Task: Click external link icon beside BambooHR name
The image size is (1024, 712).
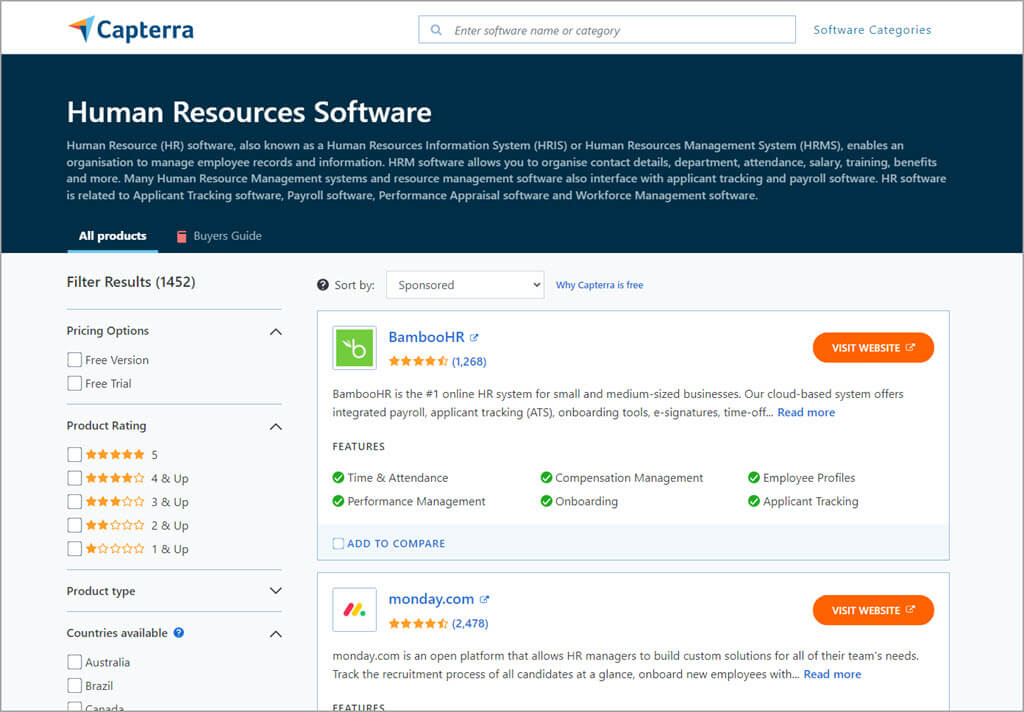Action: (474, 338)
